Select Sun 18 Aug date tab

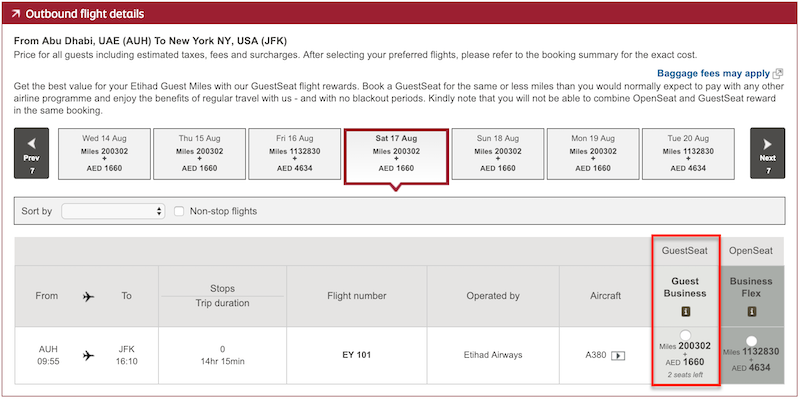tap(498, 154)
